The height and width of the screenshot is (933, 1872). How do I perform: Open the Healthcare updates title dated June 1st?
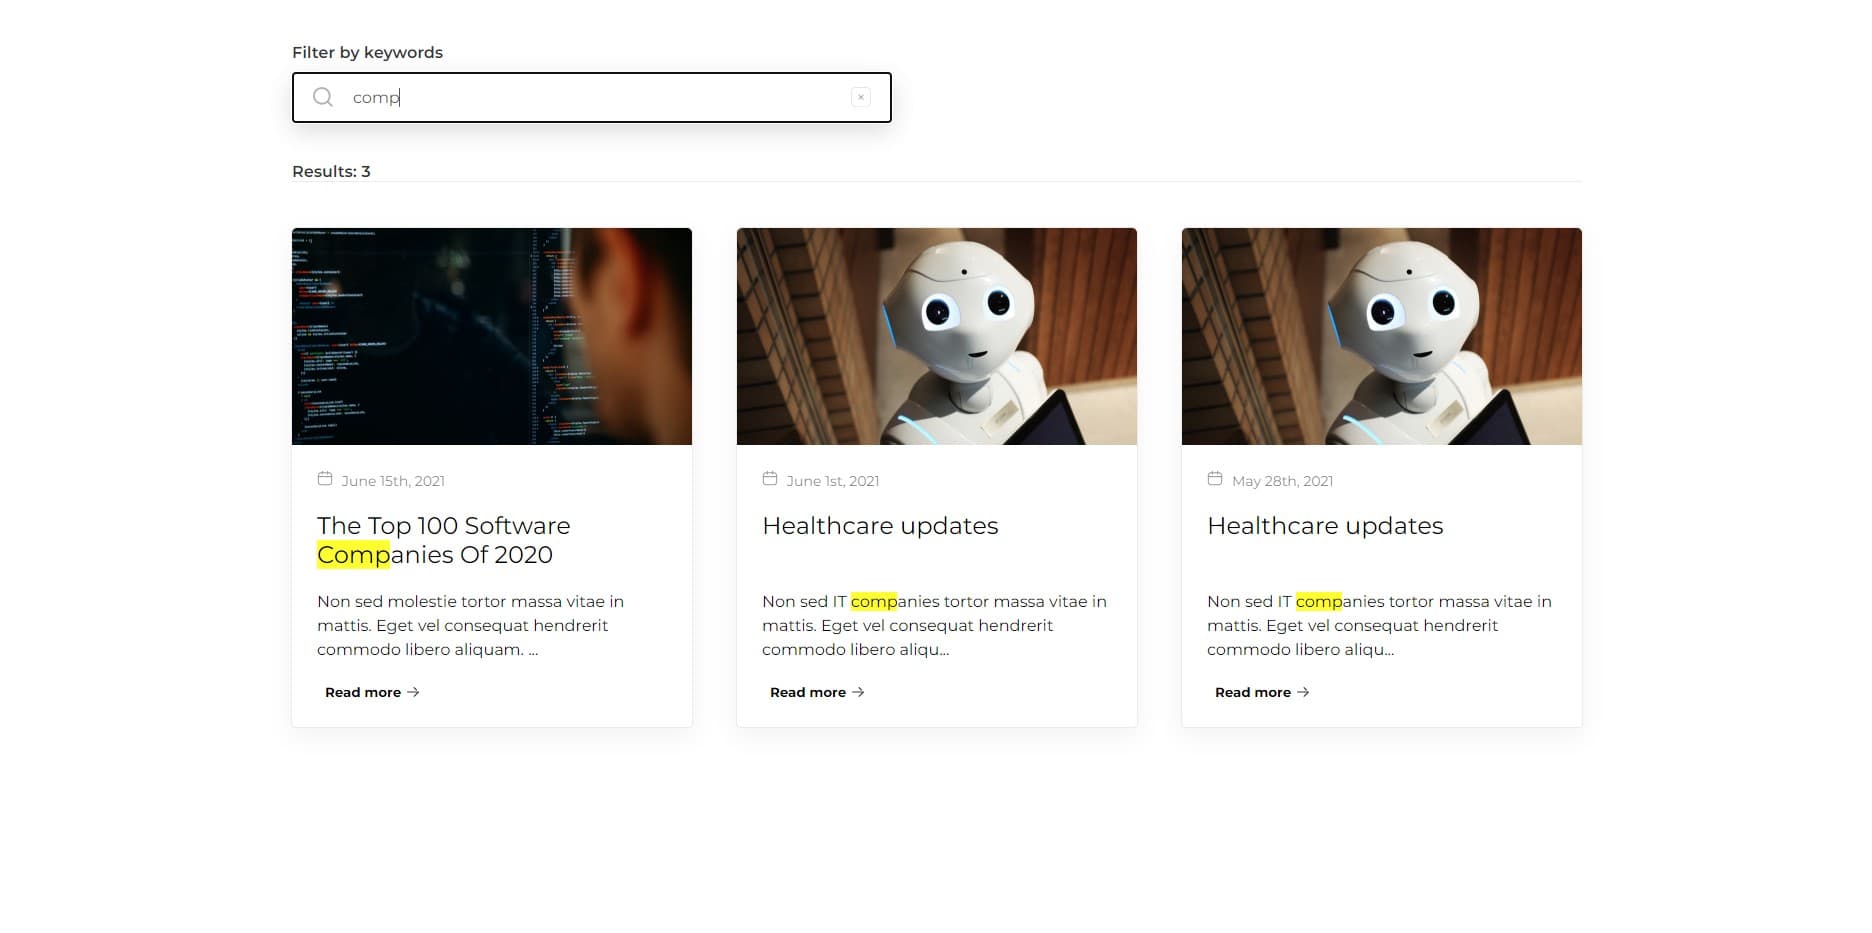[880, 526]
